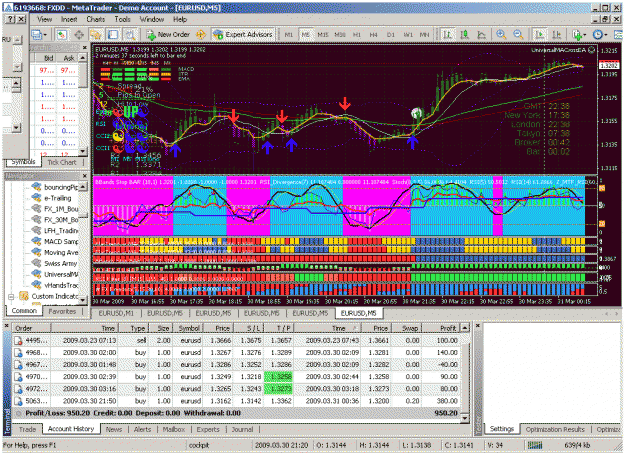Open Strategy Tester magnifier toolbar icon

130,35
